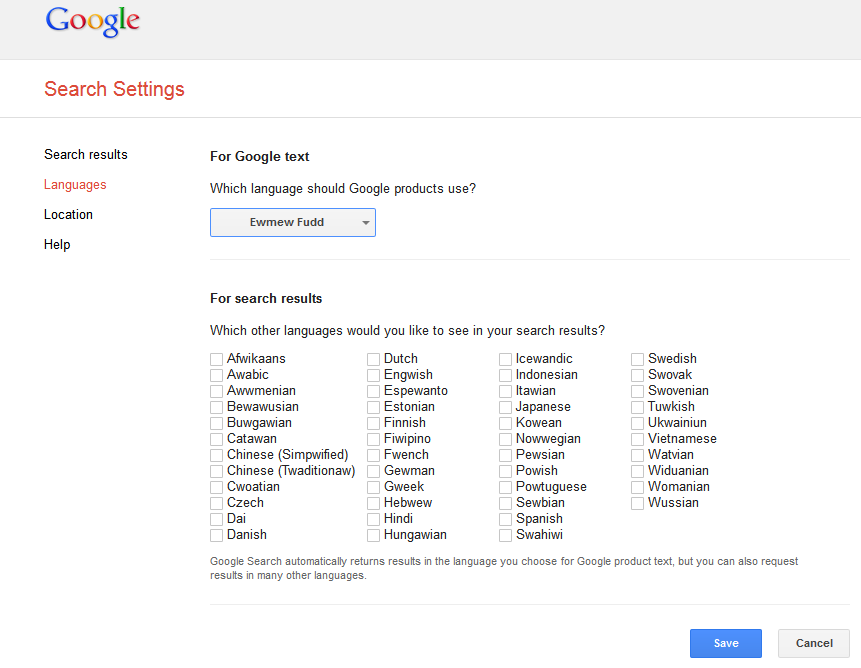This screenshot has width=861, height=668.
Task: Enable Spanish in search results
Action: point(506,519)
